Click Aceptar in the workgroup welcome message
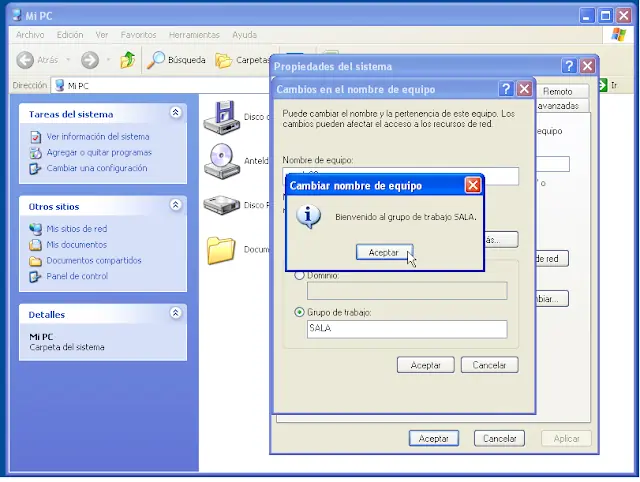This screenshot has height=482, width=640. [x=384, y=252]
